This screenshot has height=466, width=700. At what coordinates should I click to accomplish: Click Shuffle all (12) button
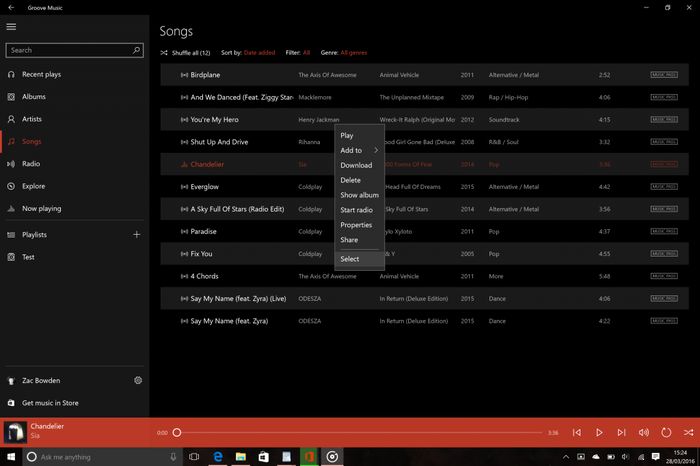(185, 51)
